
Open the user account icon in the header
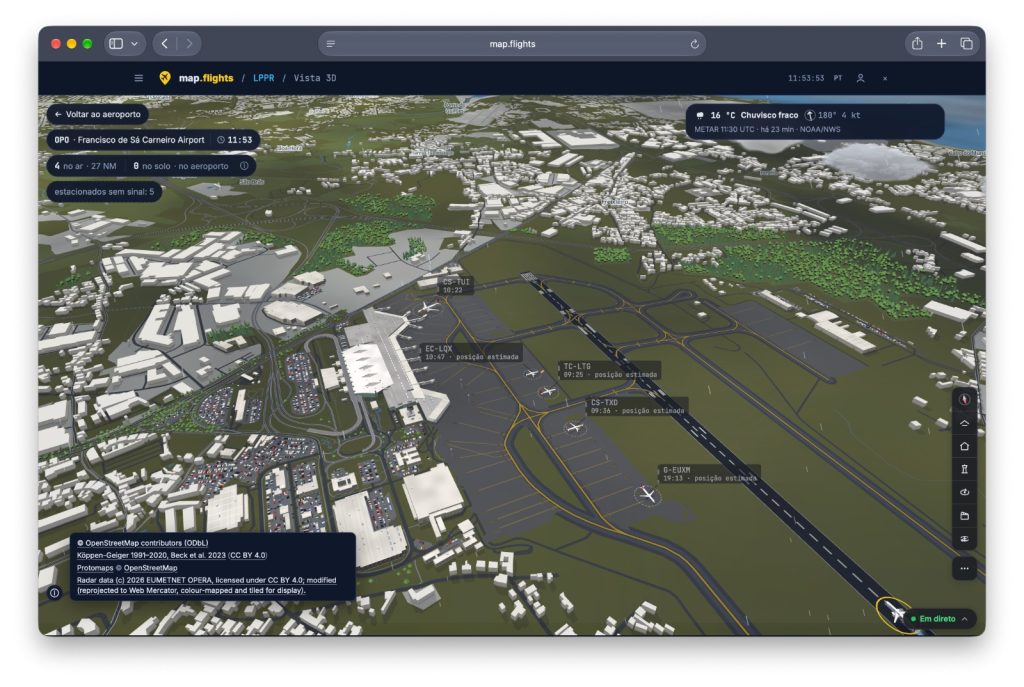click(x=860, y=78)
